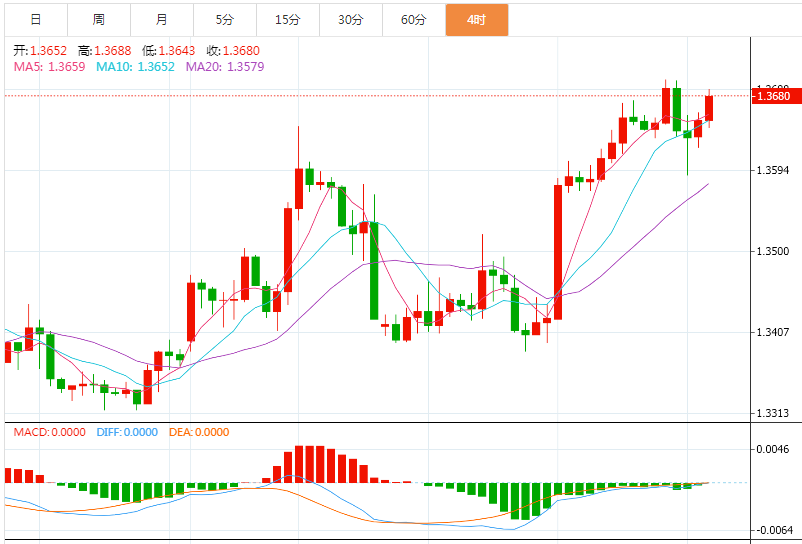Viewport: 802px width, 544px height.
Task: Select the 30分 interval tab
Action: pyautogui.click(x=351, y=20)
